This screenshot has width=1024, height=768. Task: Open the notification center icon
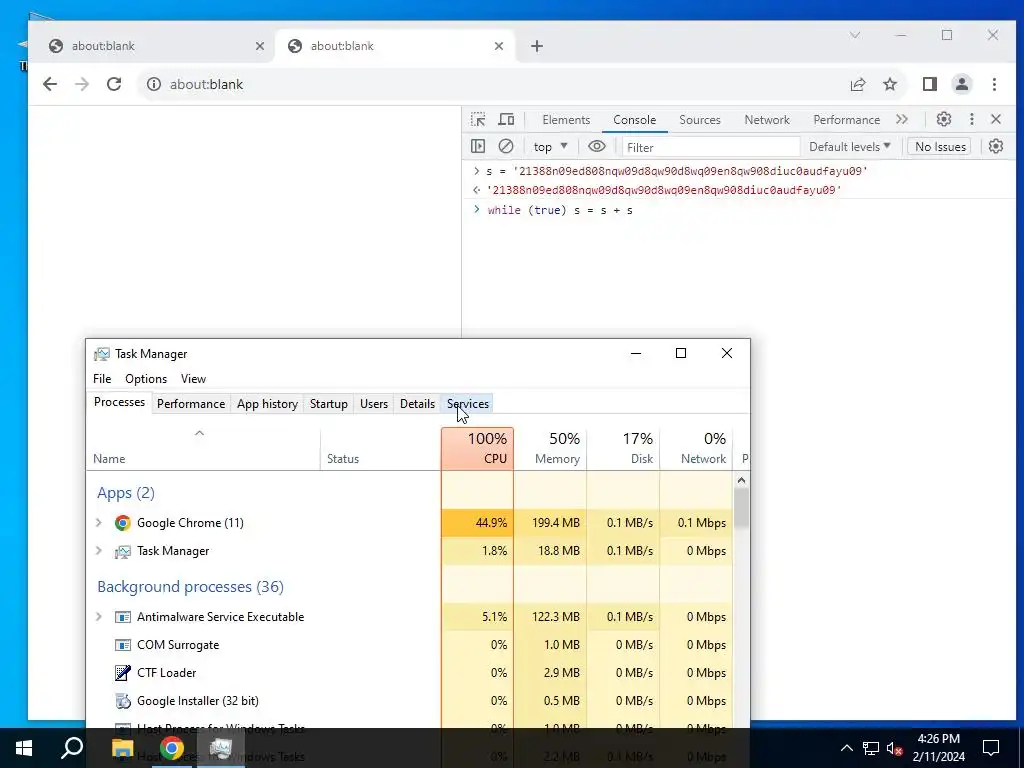click(991, 748)
